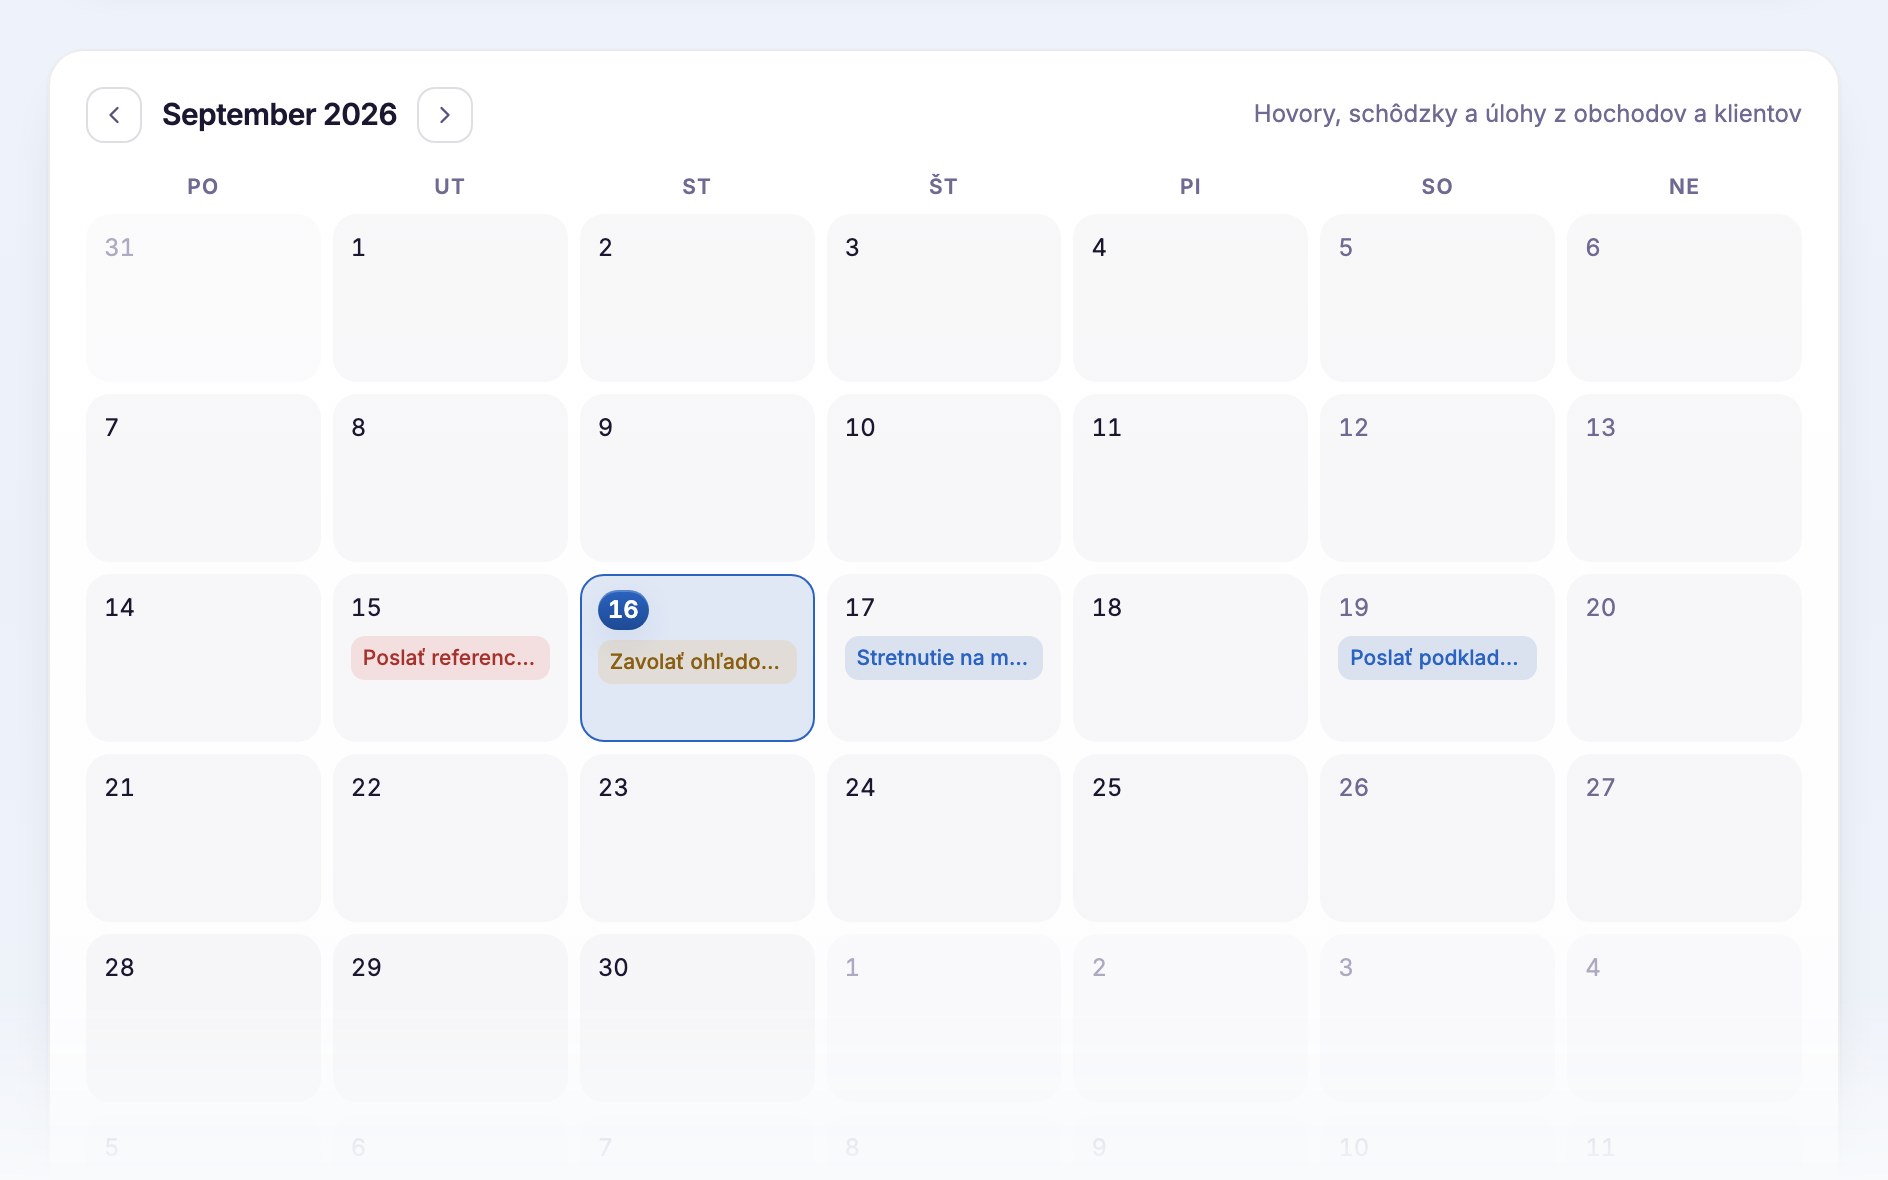Select Saturday September 26 cell
The image size is (1888, 1180).
pyautogui.click(x=1437, y=838)
